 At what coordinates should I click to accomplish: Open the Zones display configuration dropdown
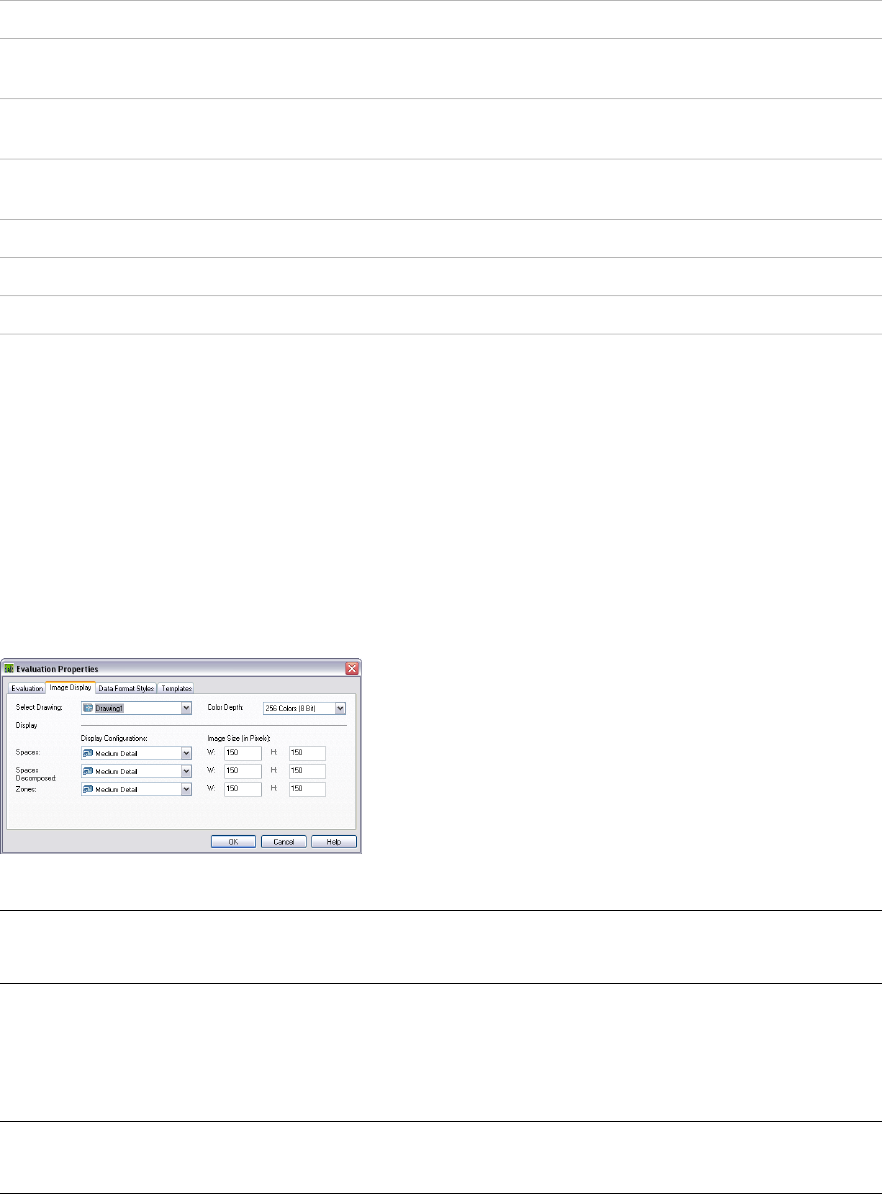click(136, 790)
